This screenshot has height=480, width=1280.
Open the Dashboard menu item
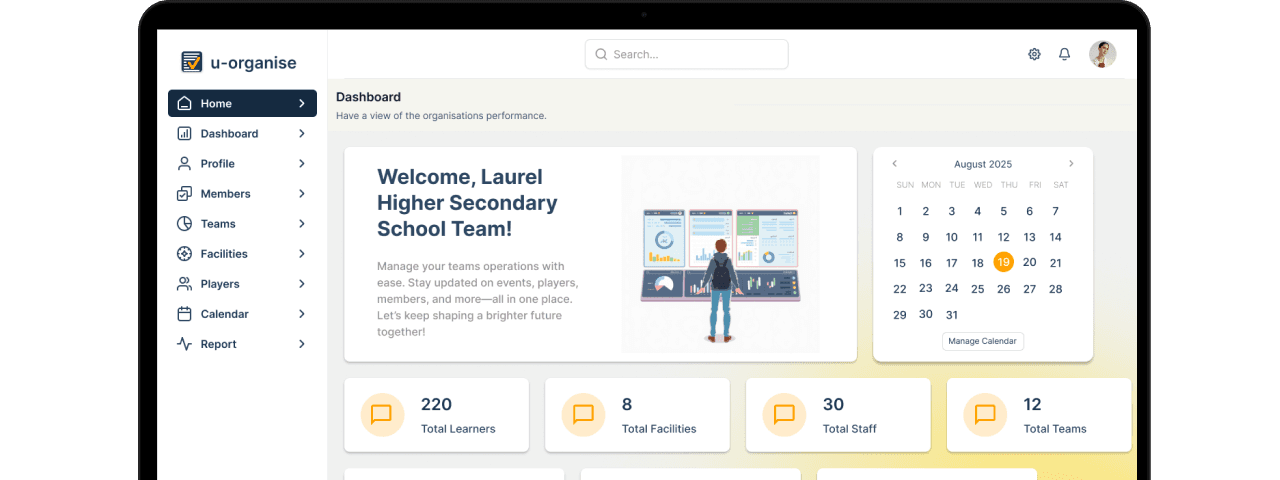click(242, 133)
